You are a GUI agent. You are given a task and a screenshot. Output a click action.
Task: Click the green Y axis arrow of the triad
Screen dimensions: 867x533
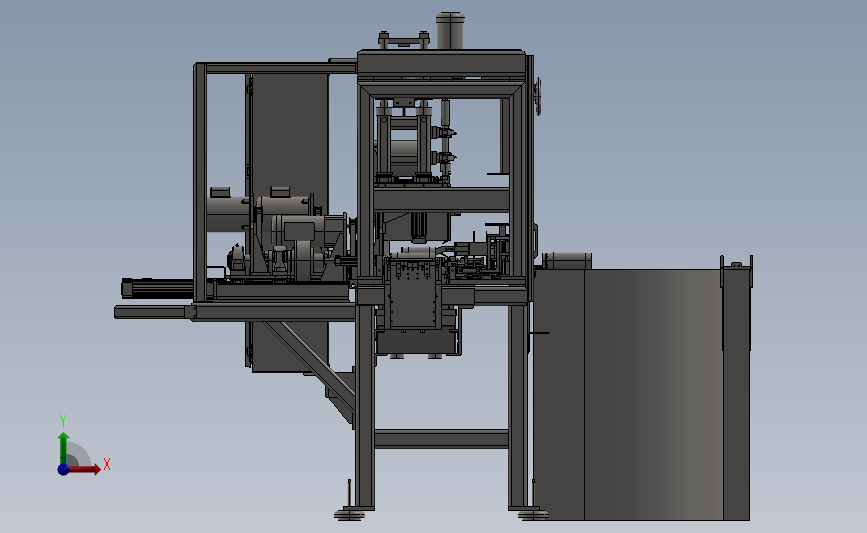click(63, 448)
